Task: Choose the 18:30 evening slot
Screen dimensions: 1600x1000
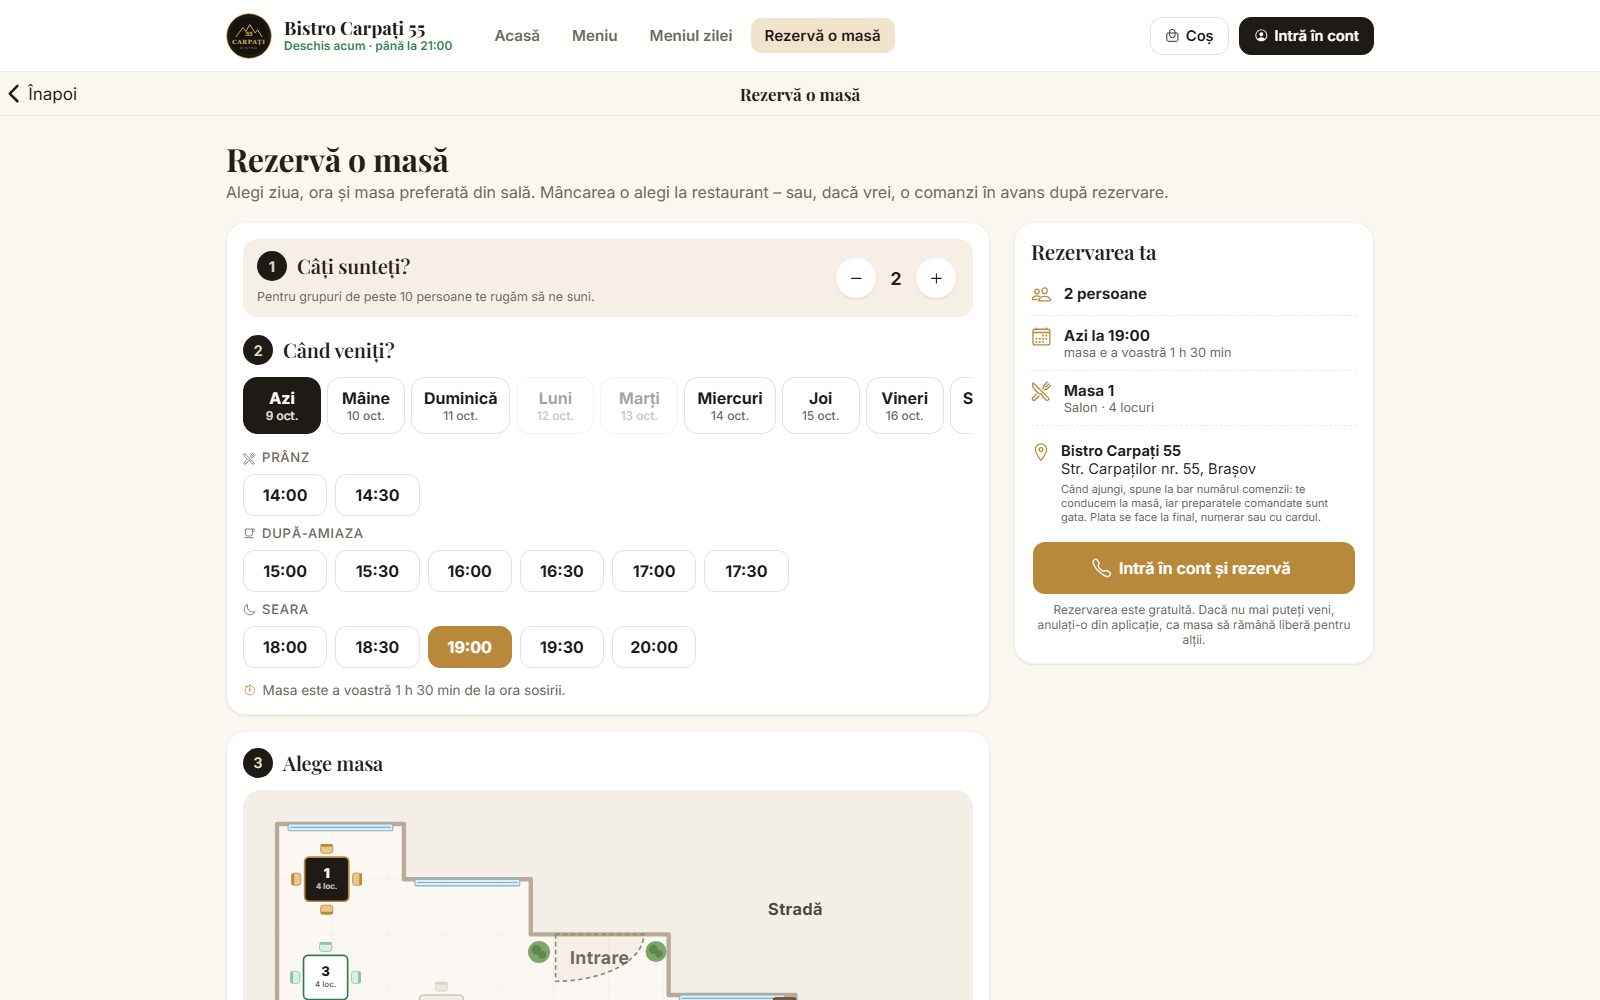Action: 377,647
